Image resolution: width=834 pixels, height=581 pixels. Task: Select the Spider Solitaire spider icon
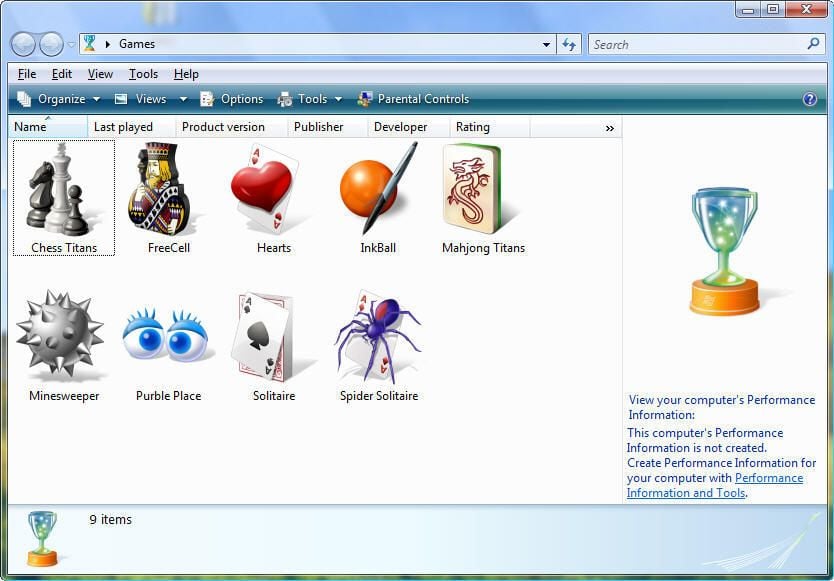click(378, 337)
